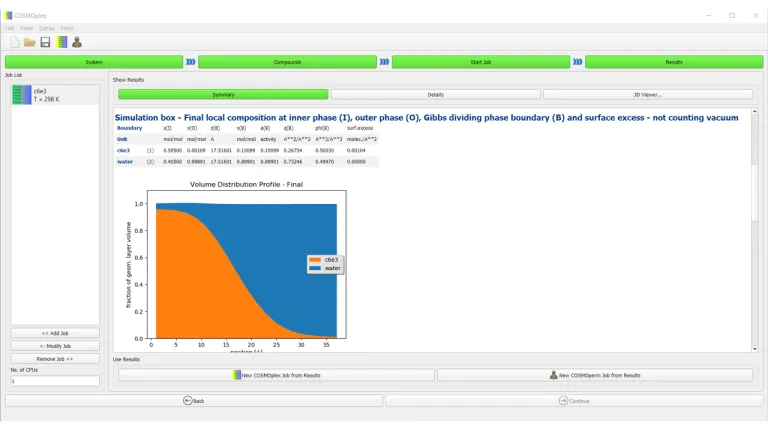
Task: Go to the Results step
Action: point(674,62)
